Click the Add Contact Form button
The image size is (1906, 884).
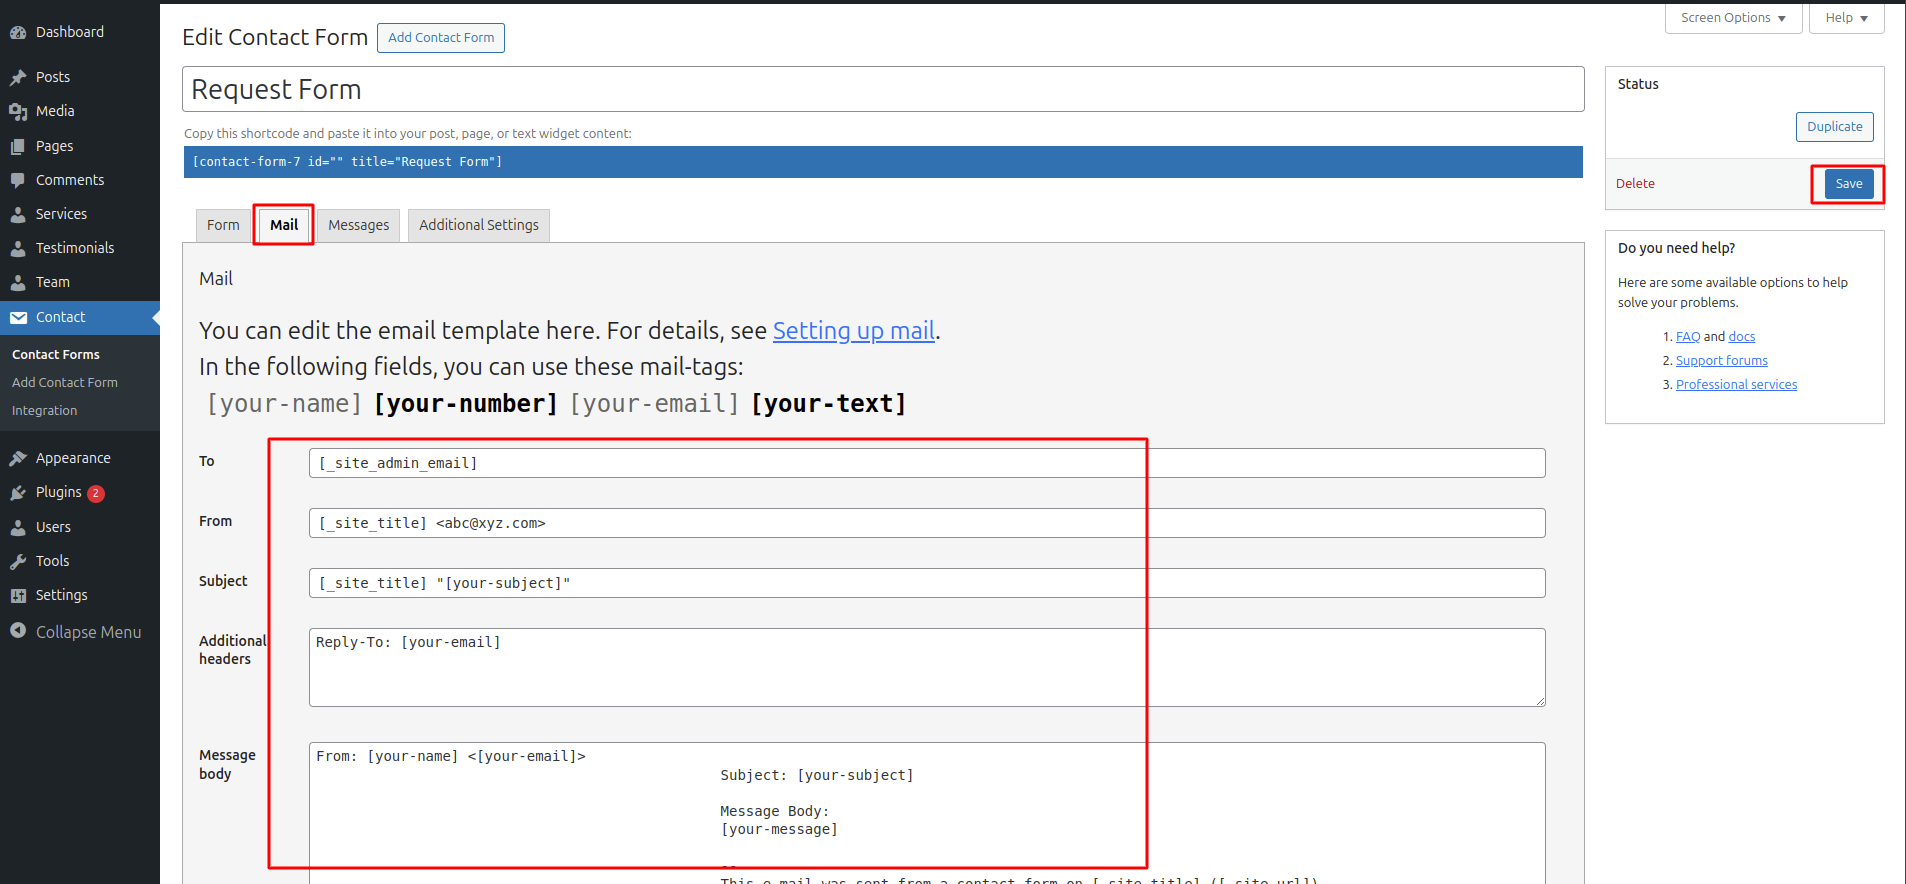click(441, 38)
